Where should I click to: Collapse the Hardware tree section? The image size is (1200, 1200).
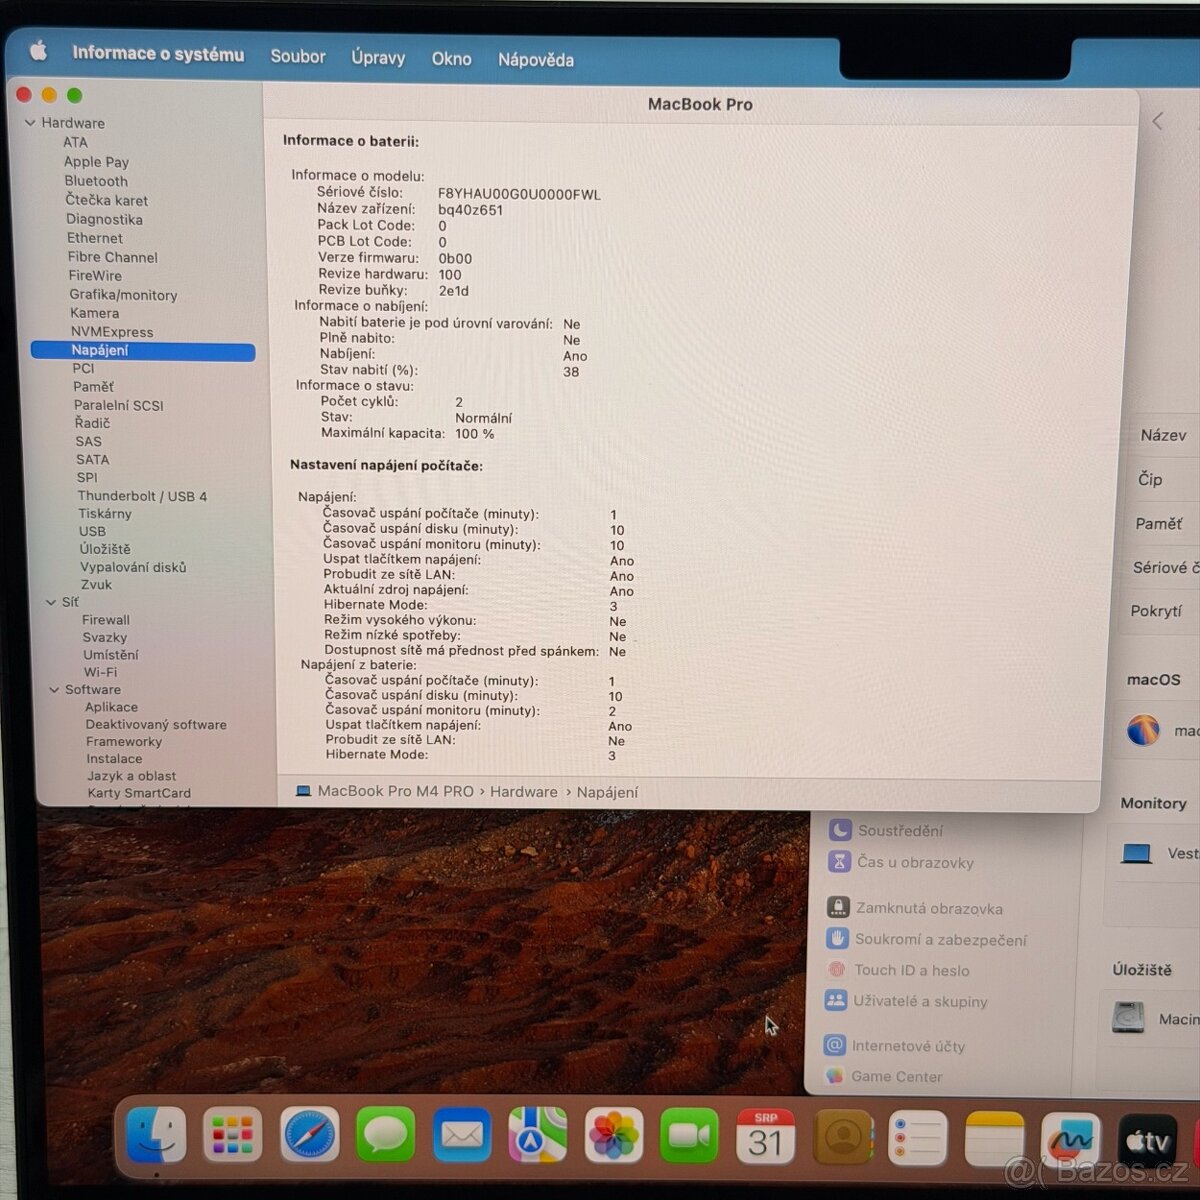coord(29,123)
